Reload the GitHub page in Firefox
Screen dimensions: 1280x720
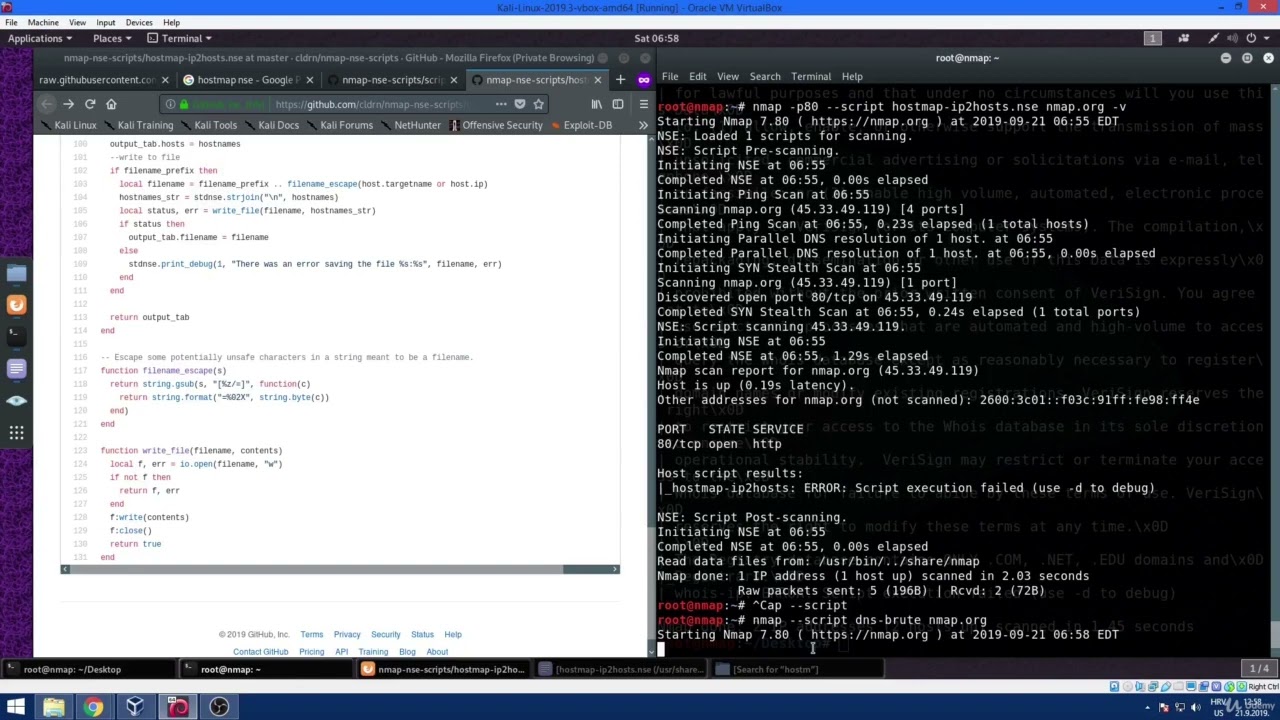click(x=90, y=104)
